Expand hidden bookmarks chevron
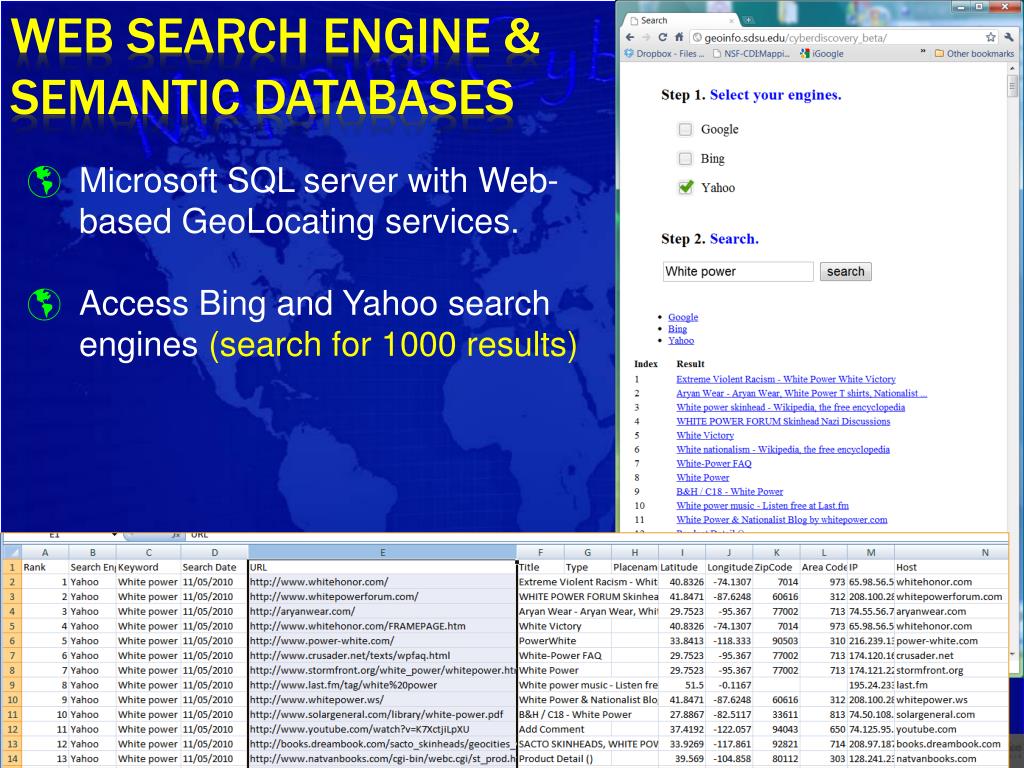The height and width of the screenshot is (768, 1024). [x=923, y=52]
